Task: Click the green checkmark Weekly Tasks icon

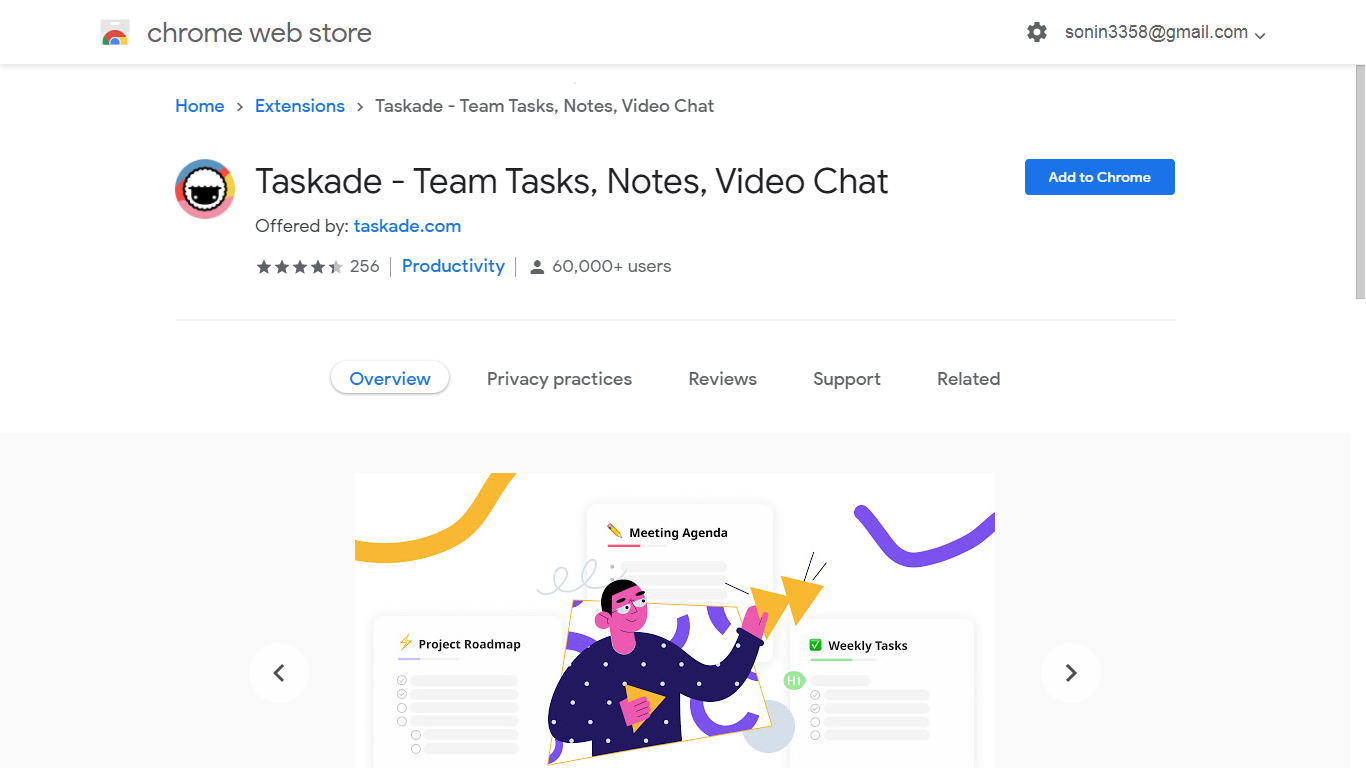Action: [x=815, y=645]
